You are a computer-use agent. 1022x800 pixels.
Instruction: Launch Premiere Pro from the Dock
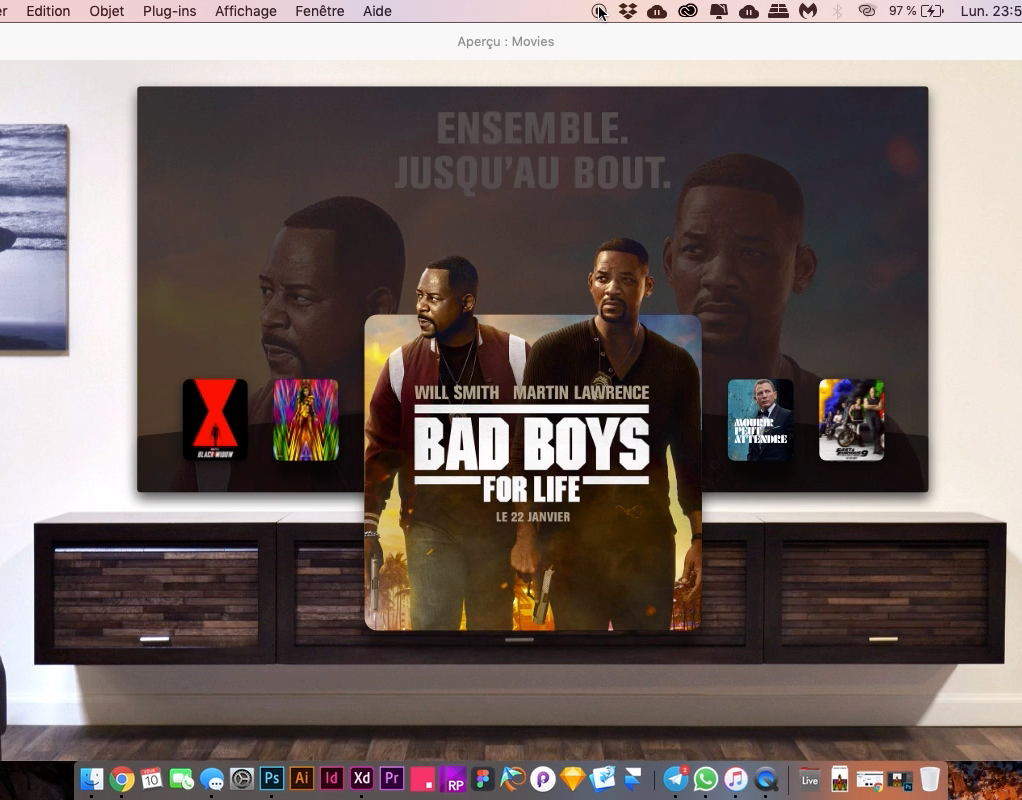click(x=392, y=778)
